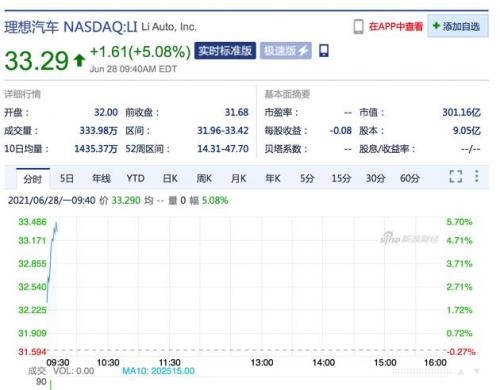This screenshot has height=390, width=500.
Task: Select the 5日 chart tab
Action: [x=67, y=178]
